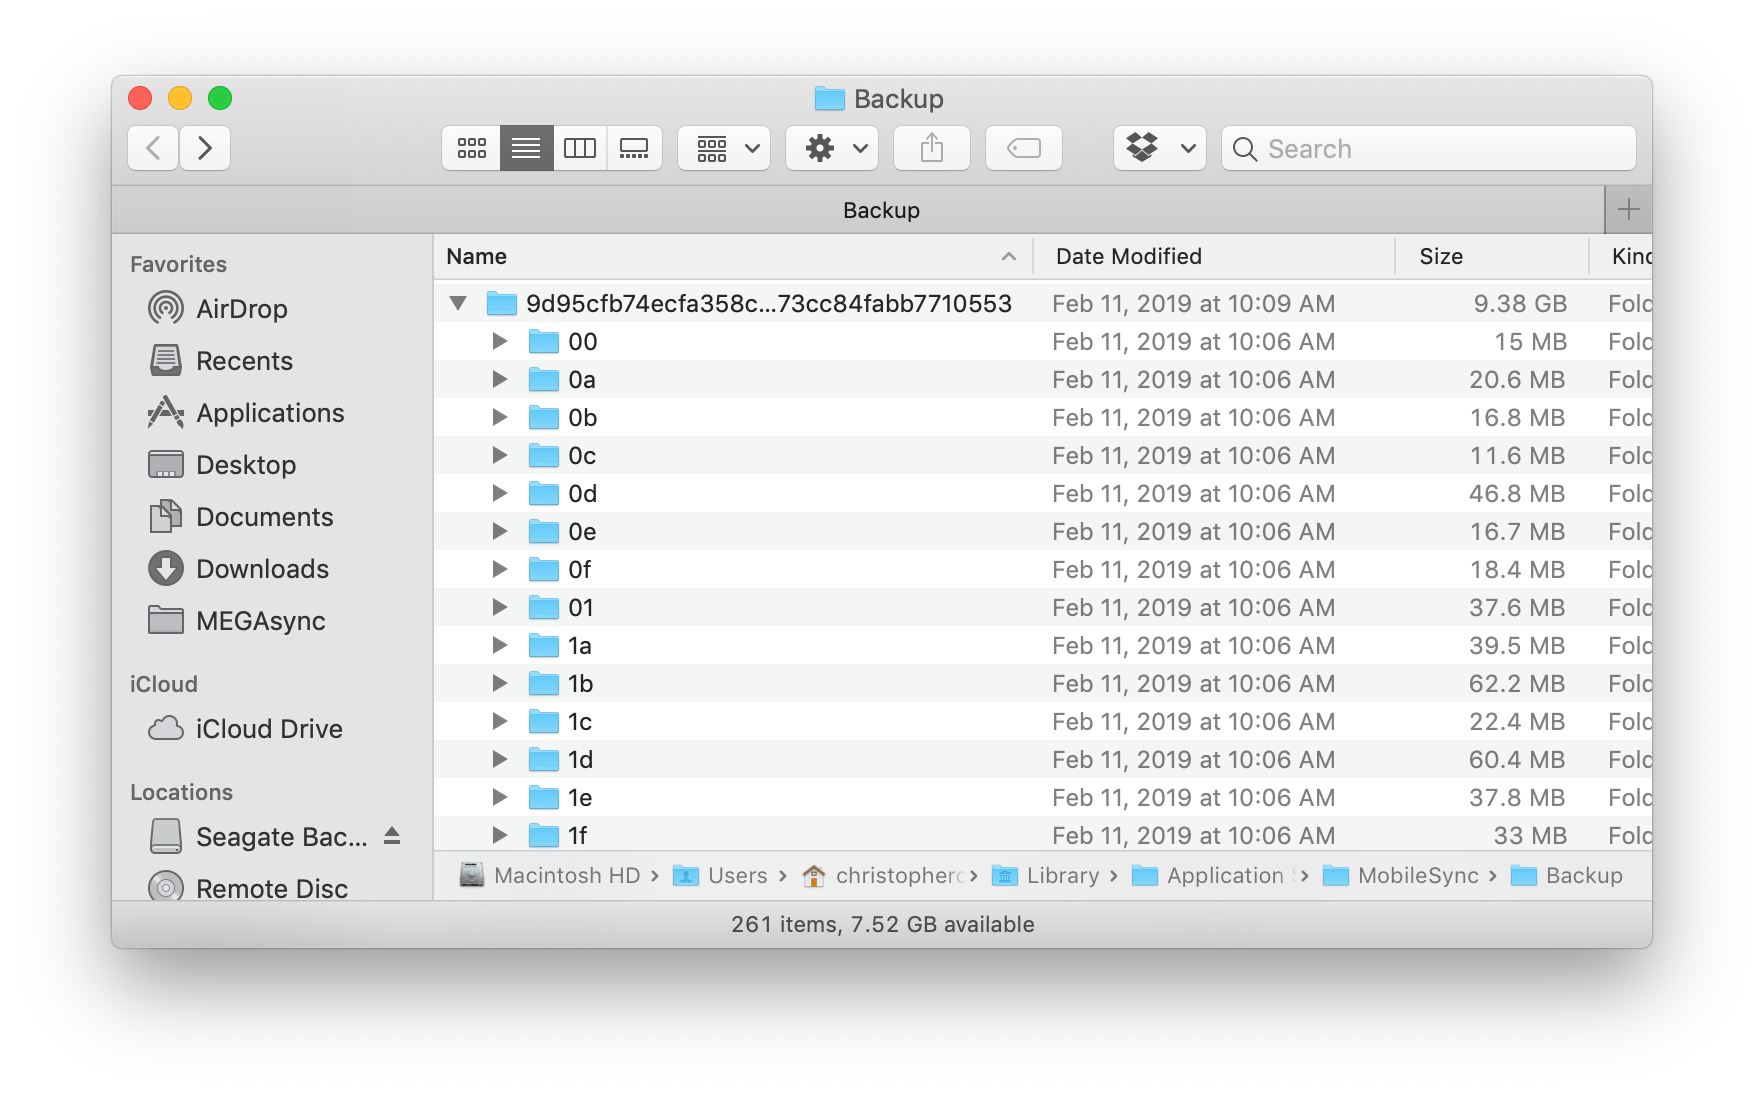Select the 1d folder row
Viewport: 1764px width, 1096px height.
1043,759
